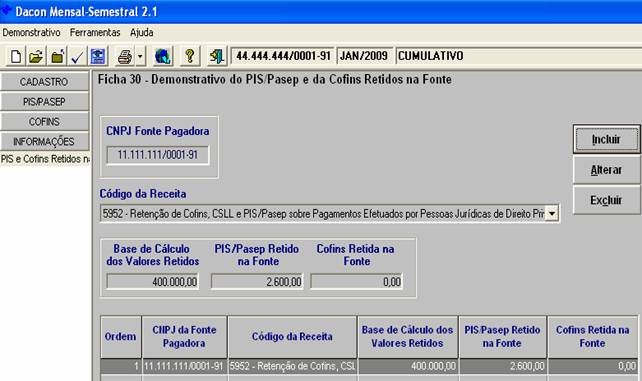The height and width of the screenshot is (381, 642).
Task: Open the Ajuda menu
Action: coord(142,33)
